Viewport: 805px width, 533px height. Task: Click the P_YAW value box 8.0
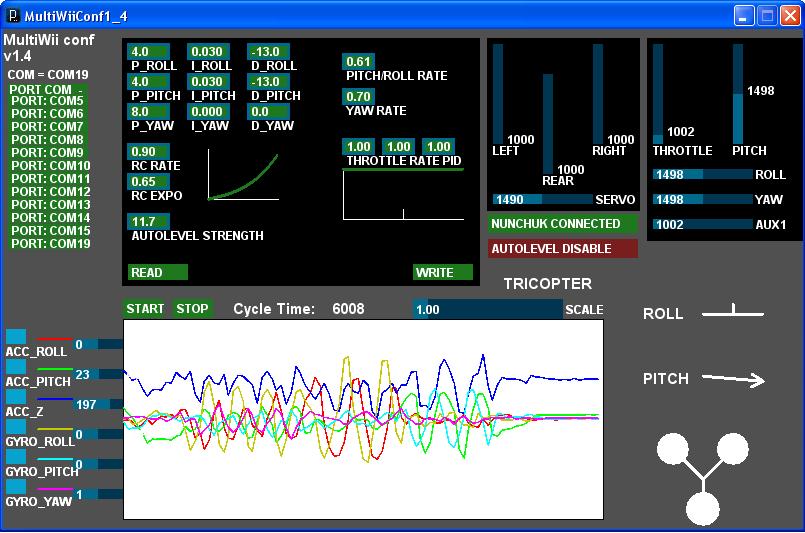(148, 111)
